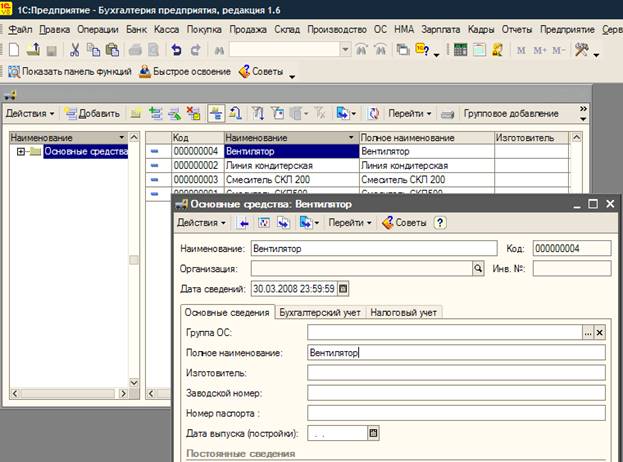Click the Добавить button
Screen dimensions: 623x462
pyautogui.click(x=93, y=114)
